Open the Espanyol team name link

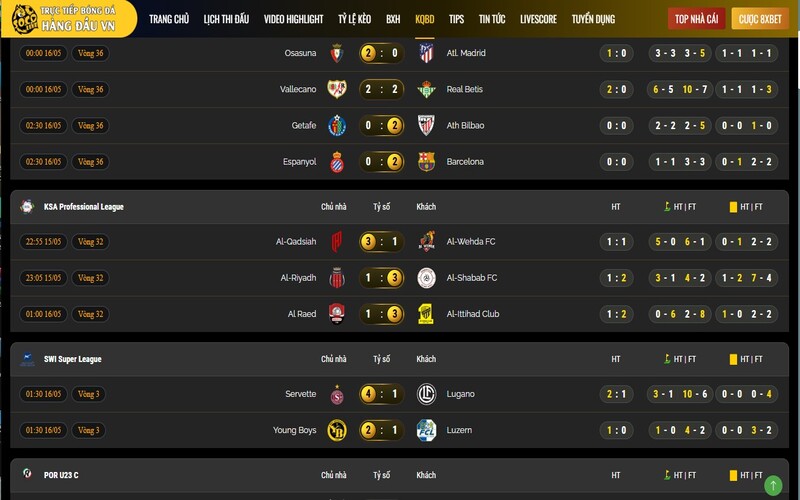(x=299, y=162)
